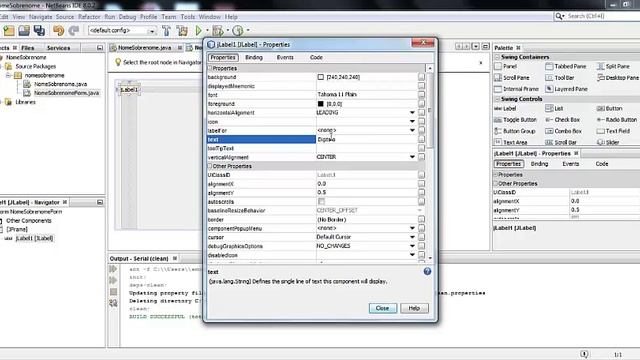
Task: Click the text property value field
Action: tap(367, 139)
